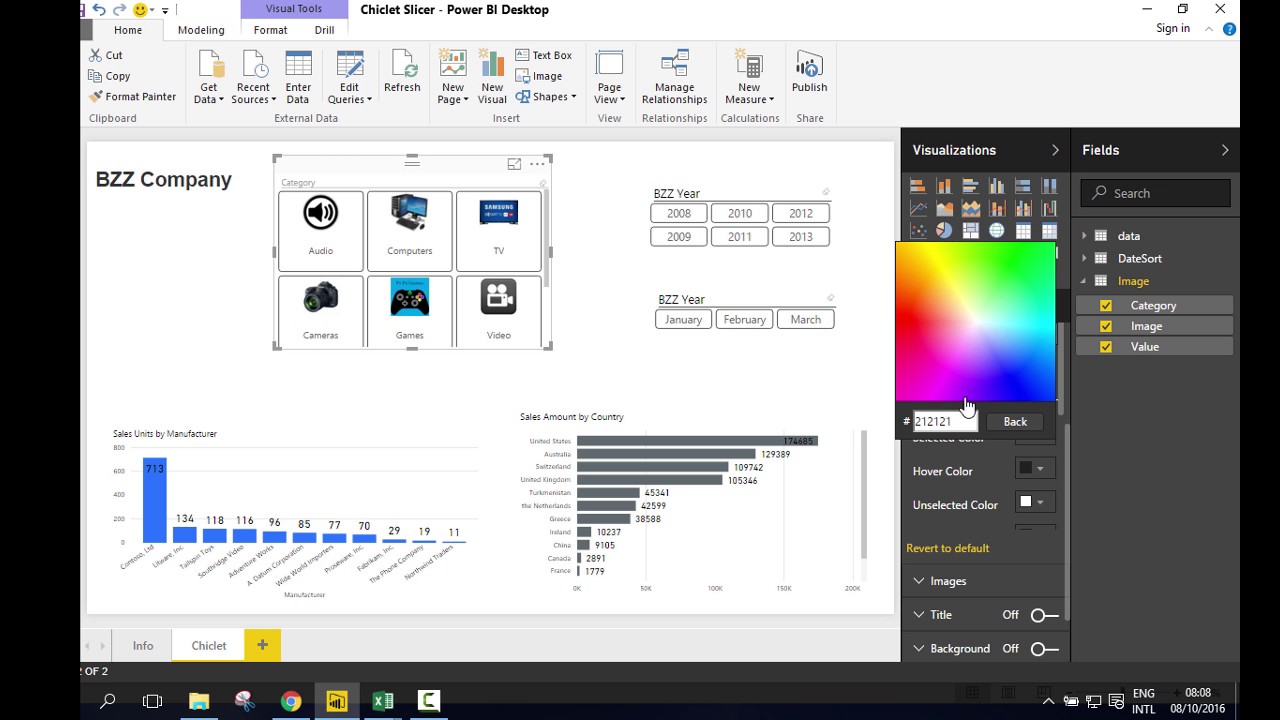The height and width of the screenshot is (720, 1280).
Task: Select the Scatter chart visualization
Action: coord(918,231)
